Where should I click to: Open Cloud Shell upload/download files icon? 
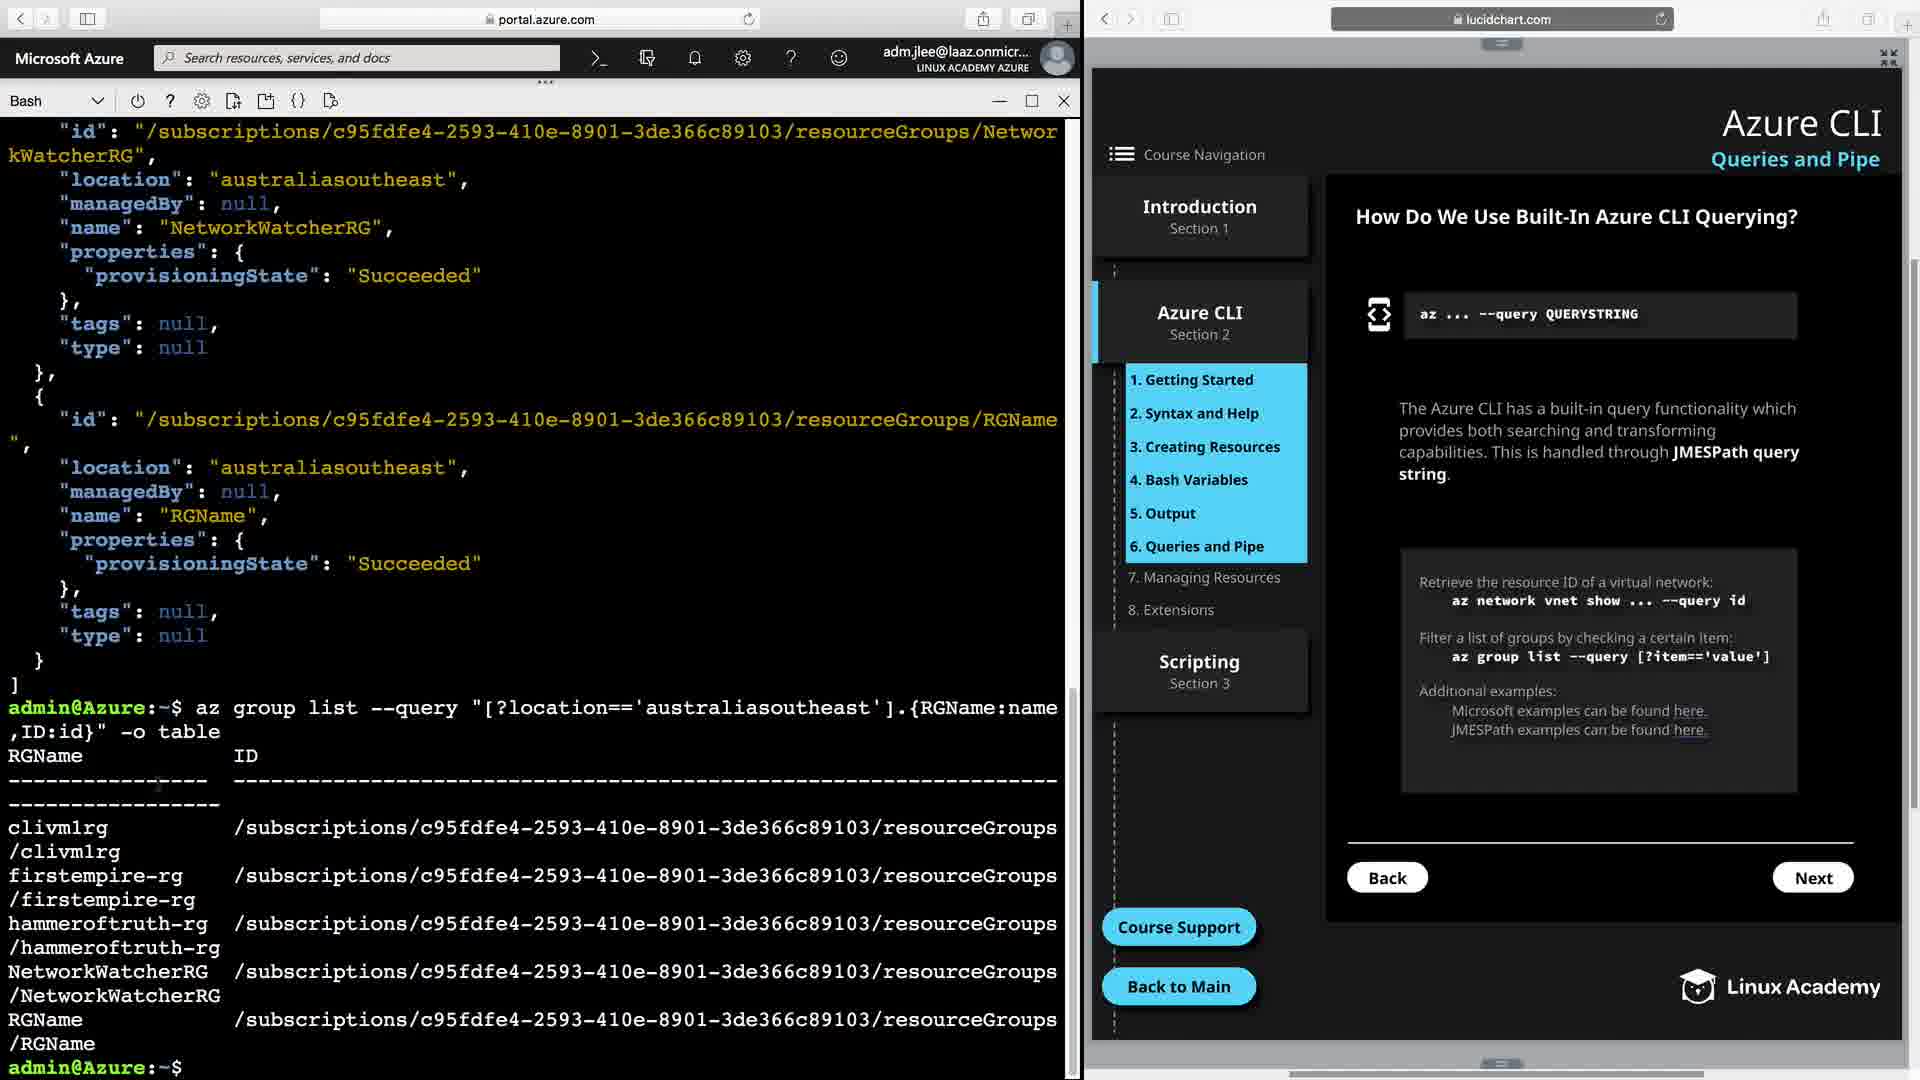[233, 101]
